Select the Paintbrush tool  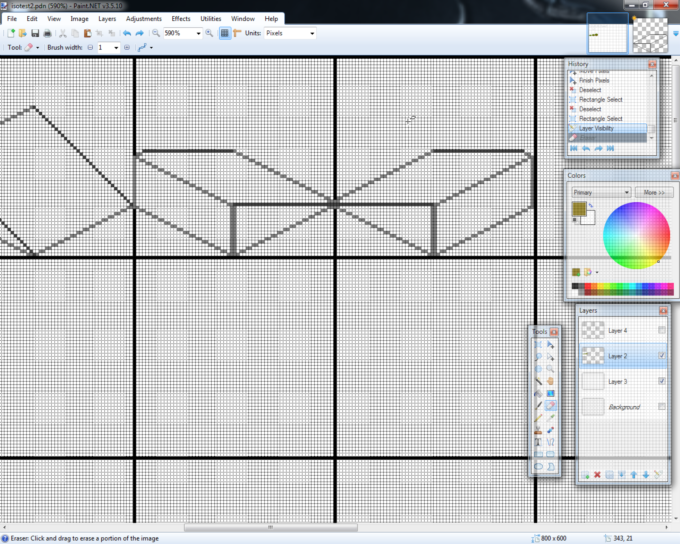[x=538, y=406]
